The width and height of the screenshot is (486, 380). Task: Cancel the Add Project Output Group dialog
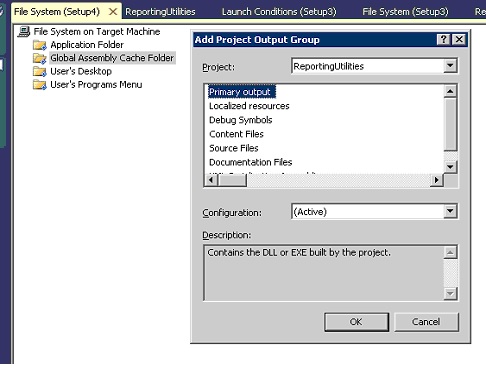pyautogui.click(x=426, y=322)
